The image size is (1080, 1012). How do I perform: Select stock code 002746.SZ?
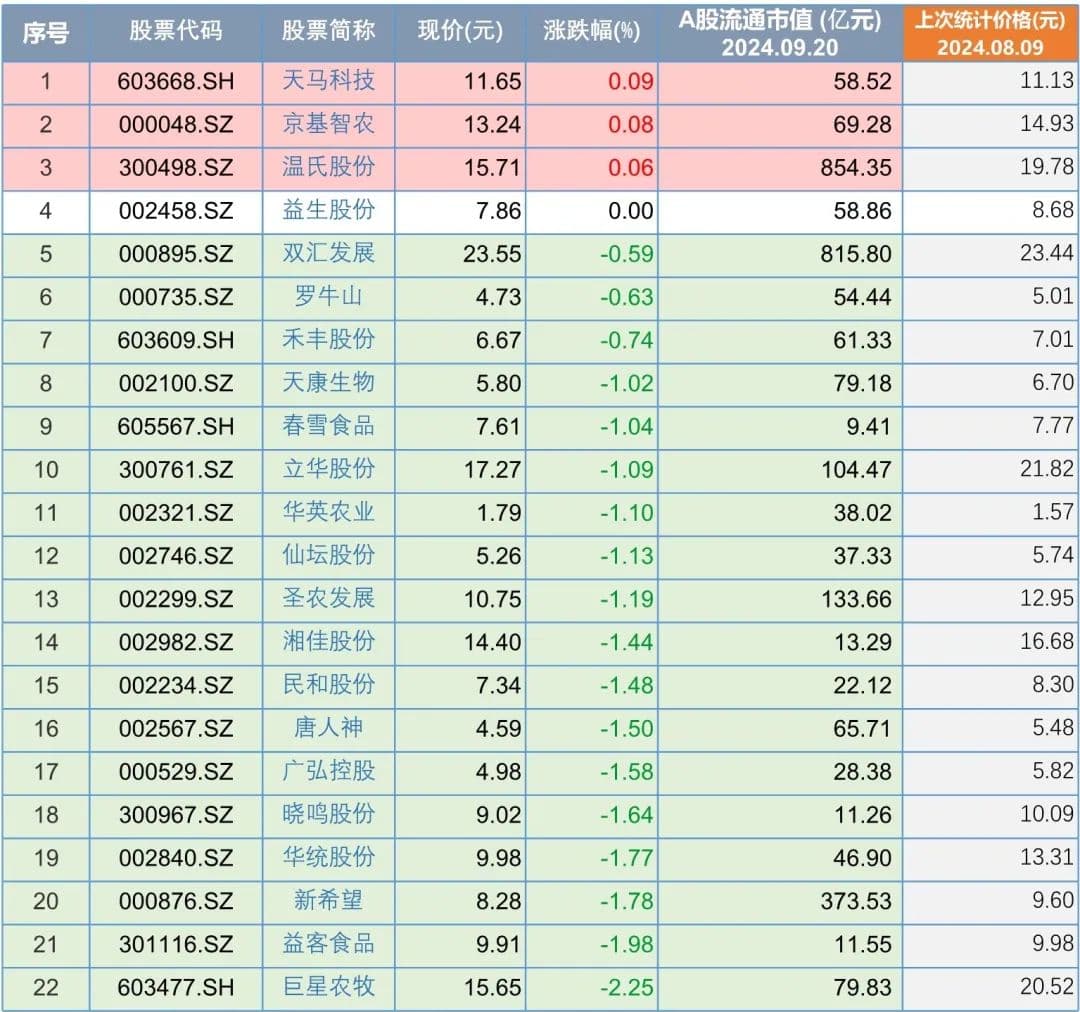(176, 556)
